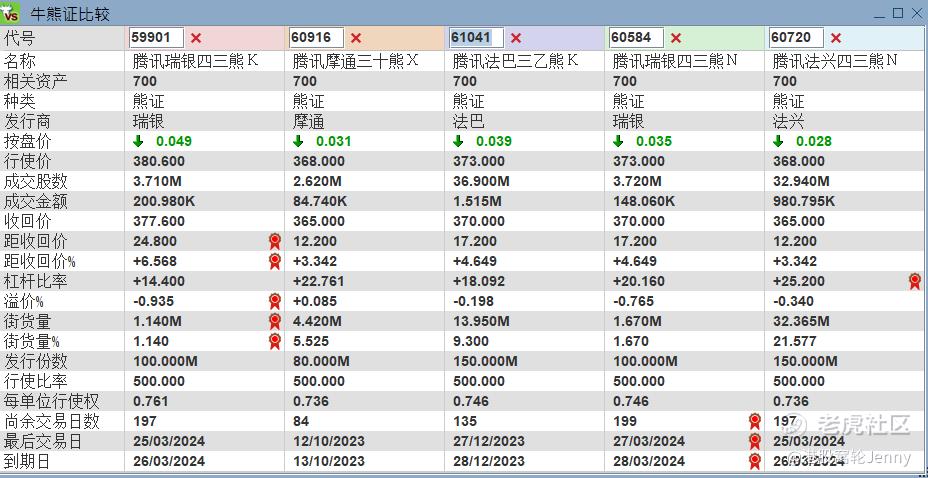Remove warrant 60720 with its red X
Screen dimensions: 928x478
coord(836,38)
